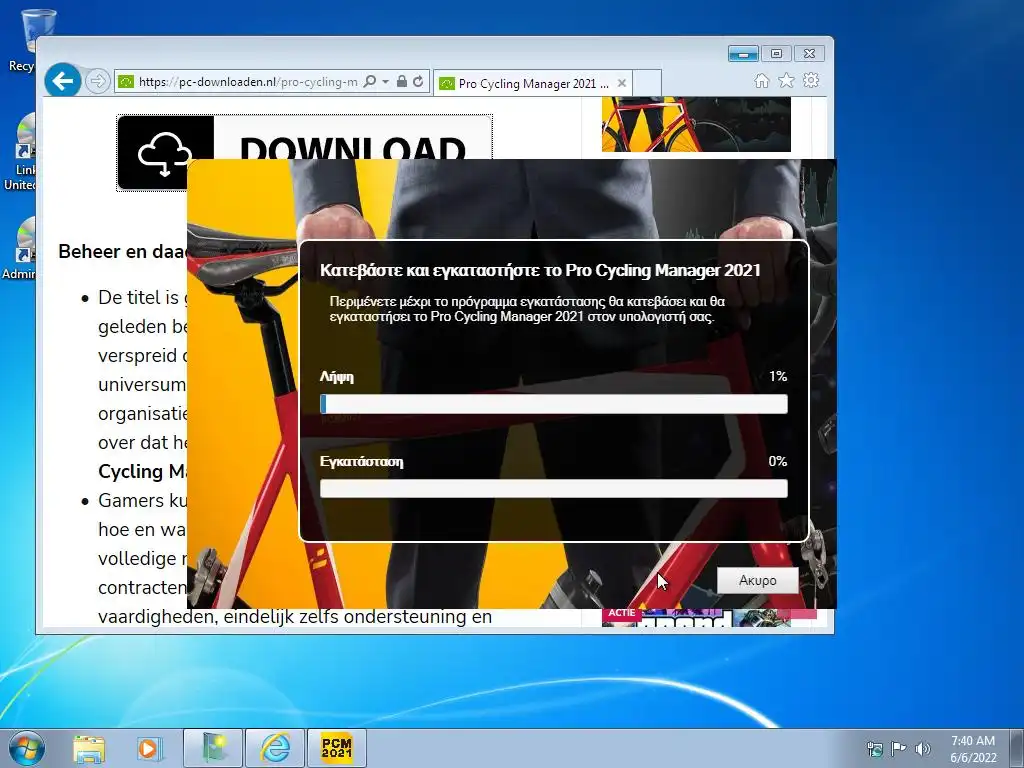Open Windows Media Player from taskbar
Screen dimensions: 1024x768
pyautogui.click(x=150, y=748)
